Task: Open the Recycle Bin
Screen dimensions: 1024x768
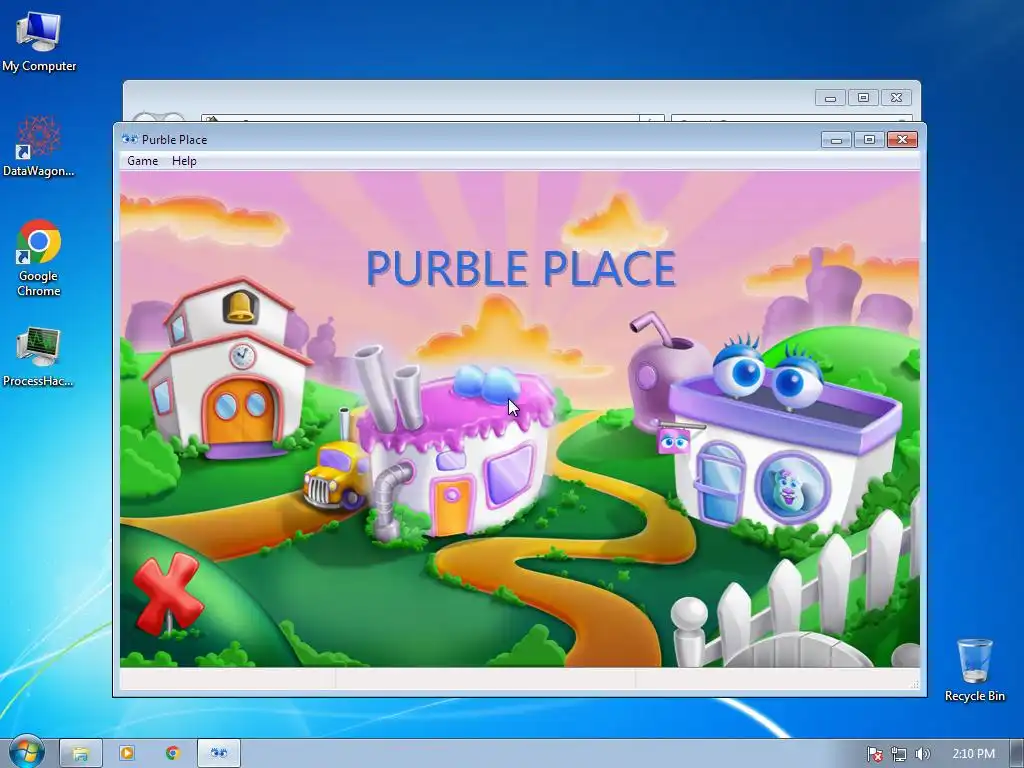Action: click(x=974, y=671)
